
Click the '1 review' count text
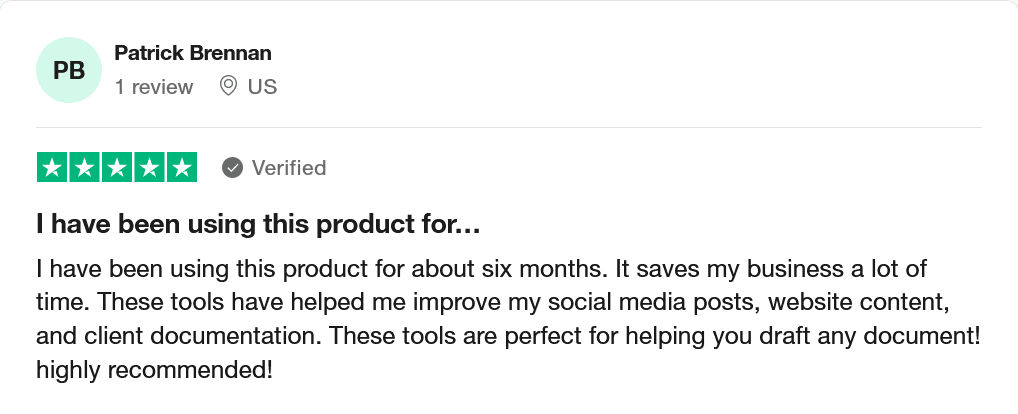(x=154, y=87)
